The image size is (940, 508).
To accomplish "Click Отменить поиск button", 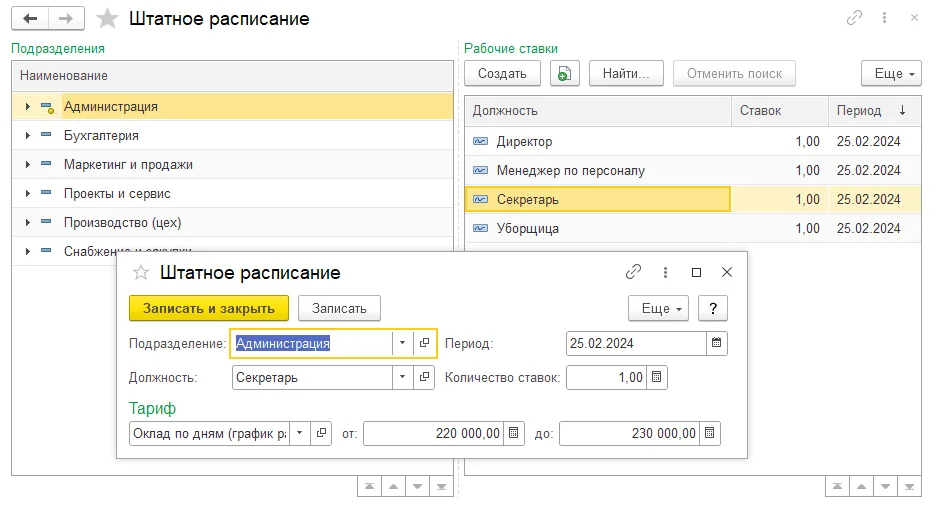I will click(734, 74).
